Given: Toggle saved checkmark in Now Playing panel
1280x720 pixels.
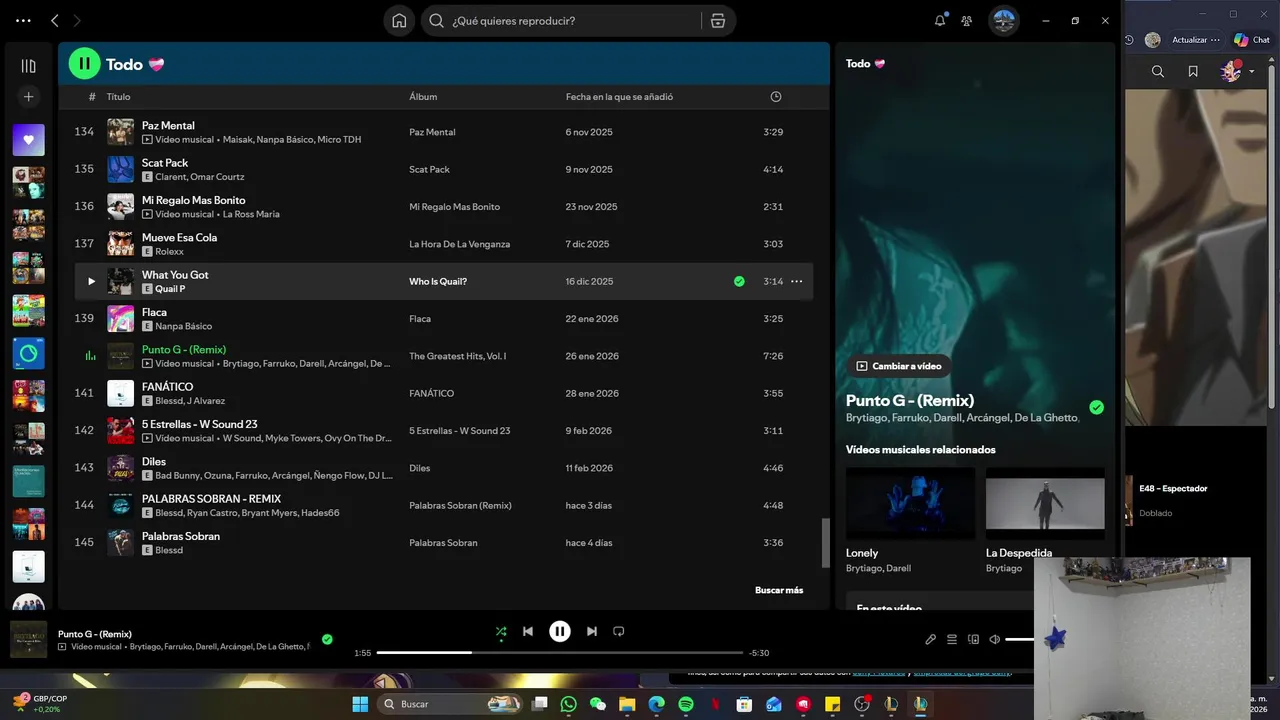Looking at the screenshot, I should click(x=1097, y=407).
